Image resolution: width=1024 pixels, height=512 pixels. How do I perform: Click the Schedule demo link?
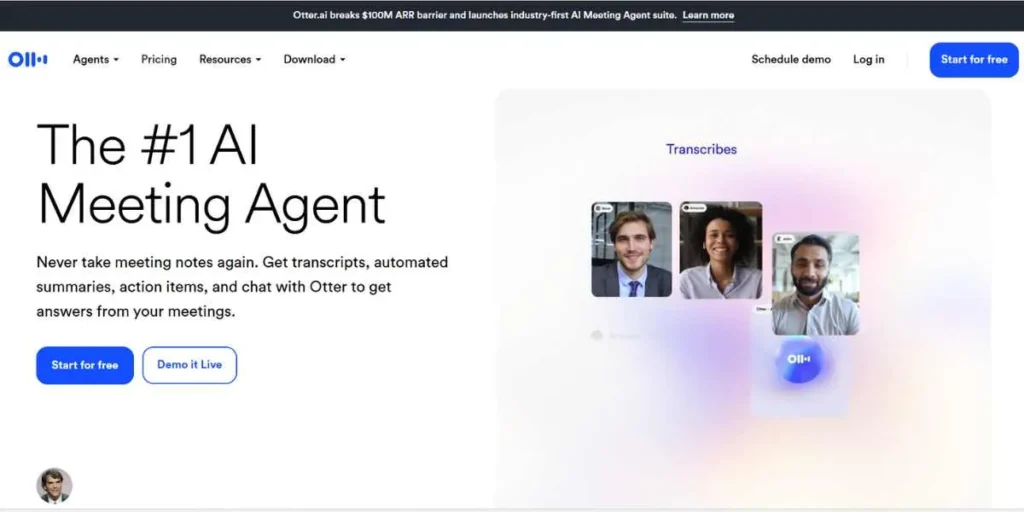coord(791,59)
